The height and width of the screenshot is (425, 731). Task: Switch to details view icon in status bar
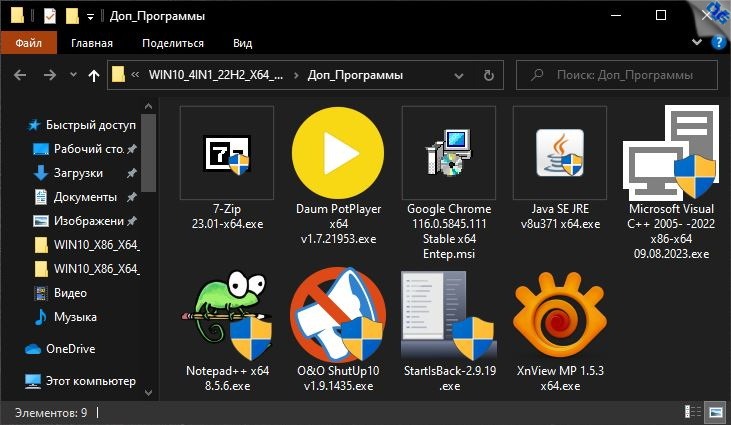pos(693,411)
